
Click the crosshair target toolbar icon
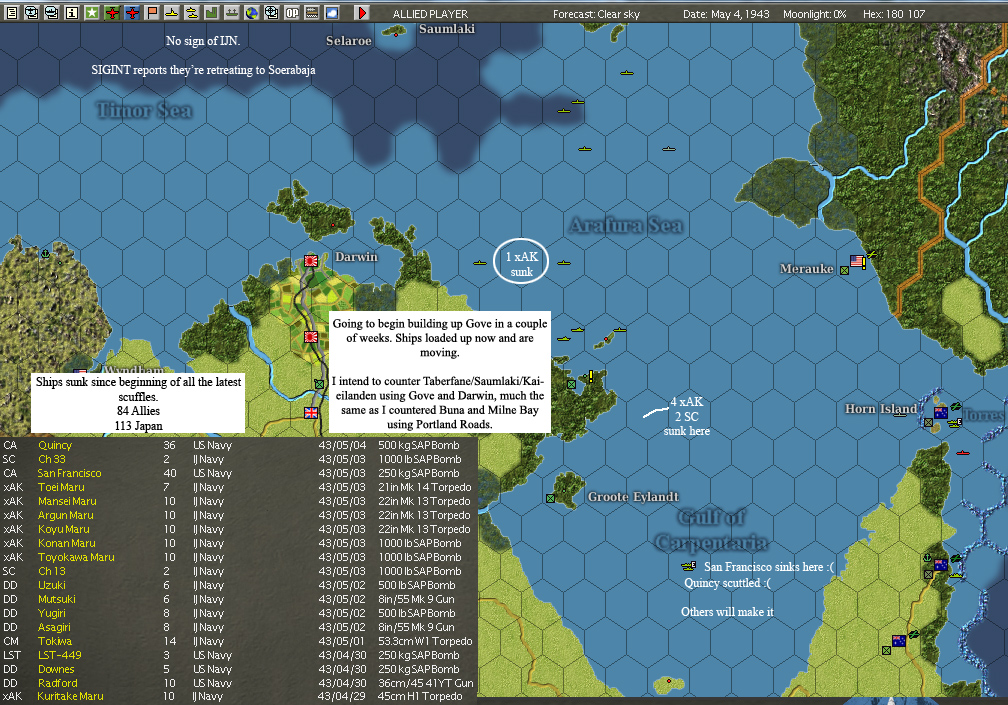[x=271, y=12]
